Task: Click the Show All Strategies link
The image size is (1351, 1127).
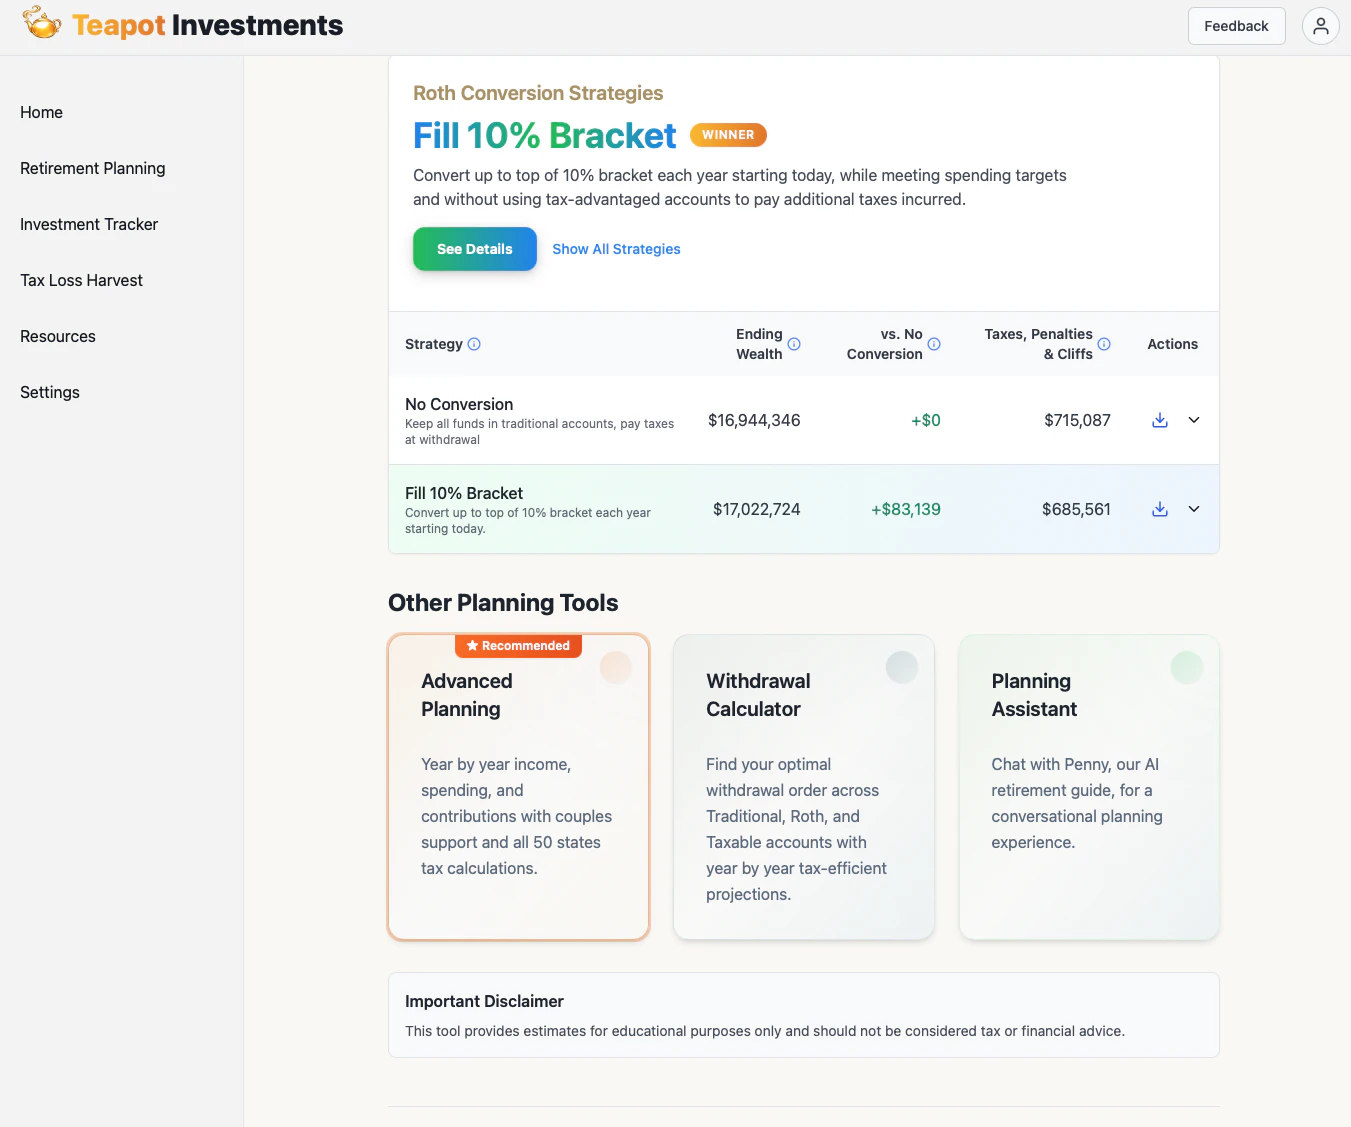Action: click(616, 249)
